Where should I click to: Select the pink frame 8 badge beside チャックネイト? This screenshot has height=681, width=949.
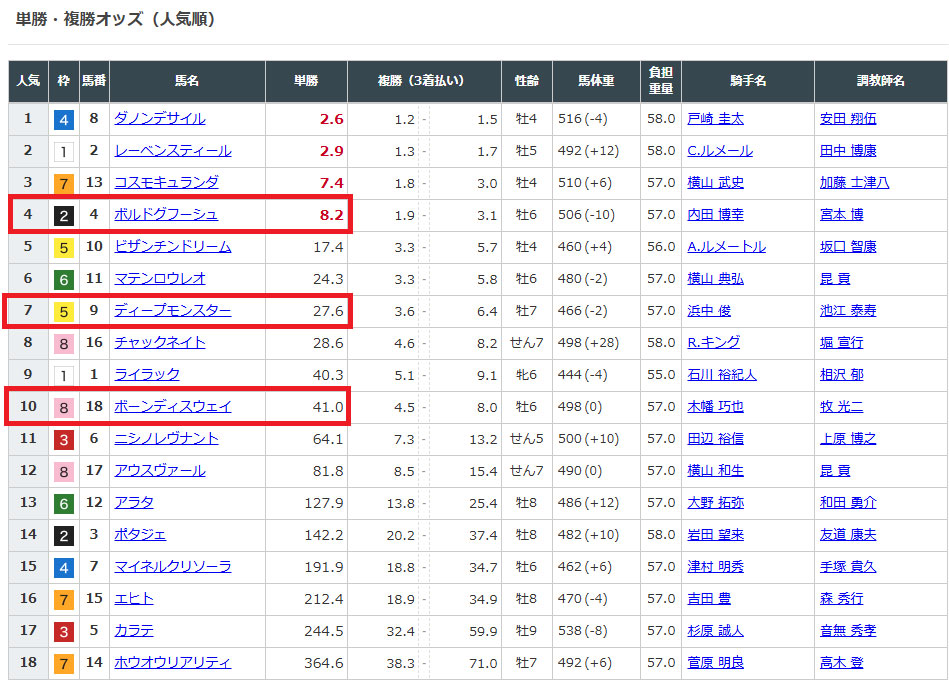coord(64,343)
